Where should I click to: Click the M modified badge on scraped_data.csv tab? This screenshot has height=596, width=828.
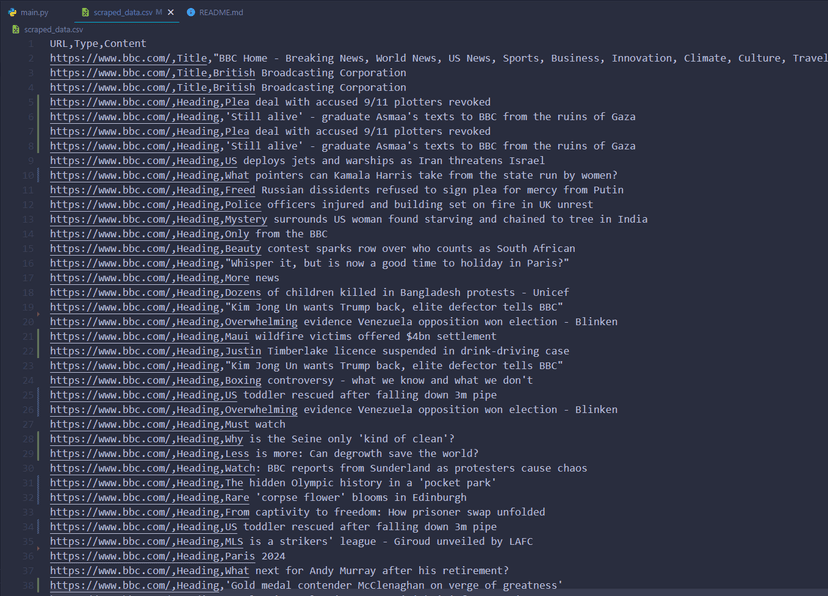[x=159, y=12]
